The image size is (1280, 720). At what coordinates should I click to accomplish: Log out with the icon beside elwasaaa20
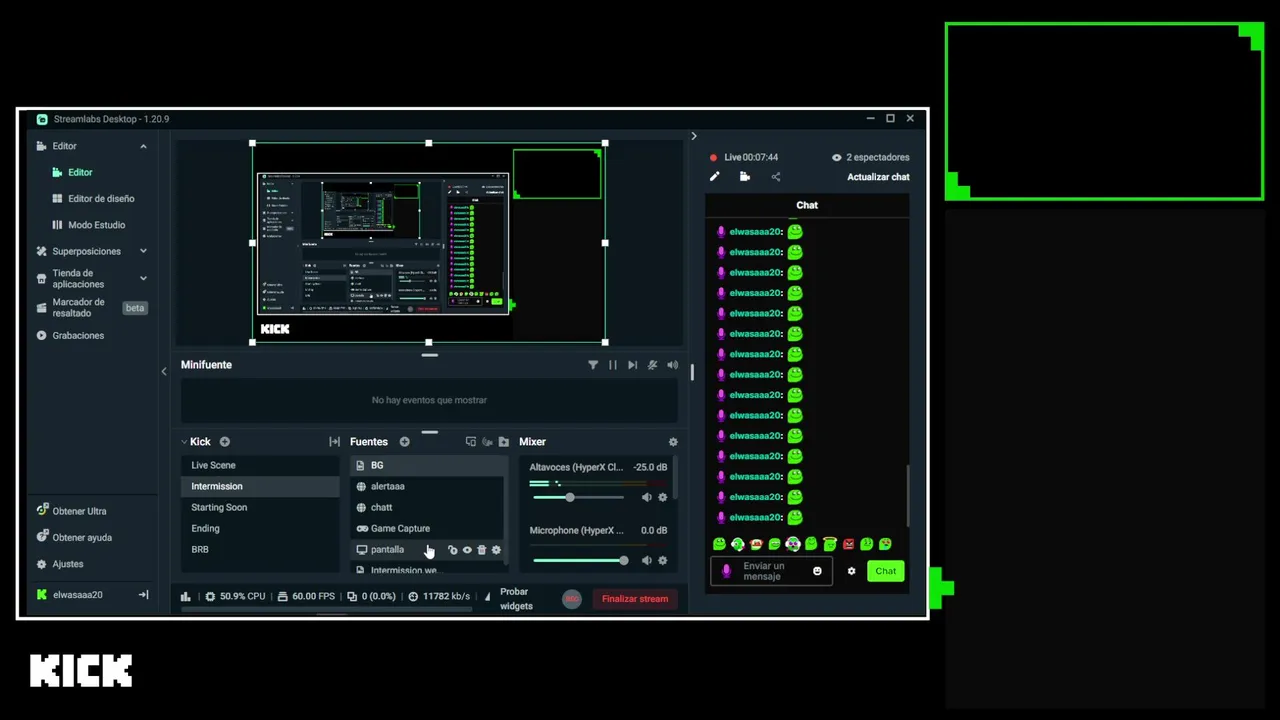pyautogui.click(x=143, y=595)
